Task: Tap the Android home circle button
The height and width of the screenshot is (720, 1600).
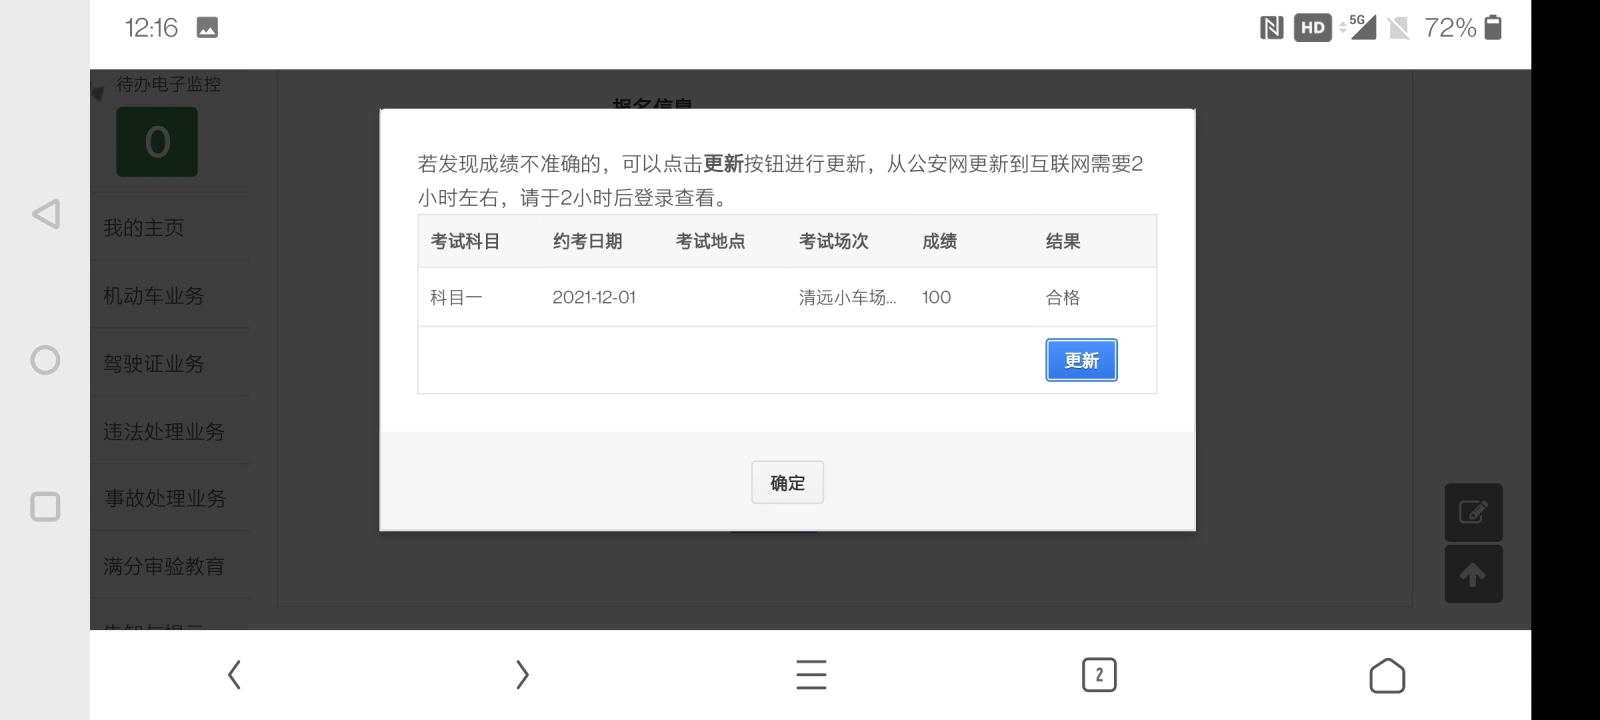Action: 45,360
